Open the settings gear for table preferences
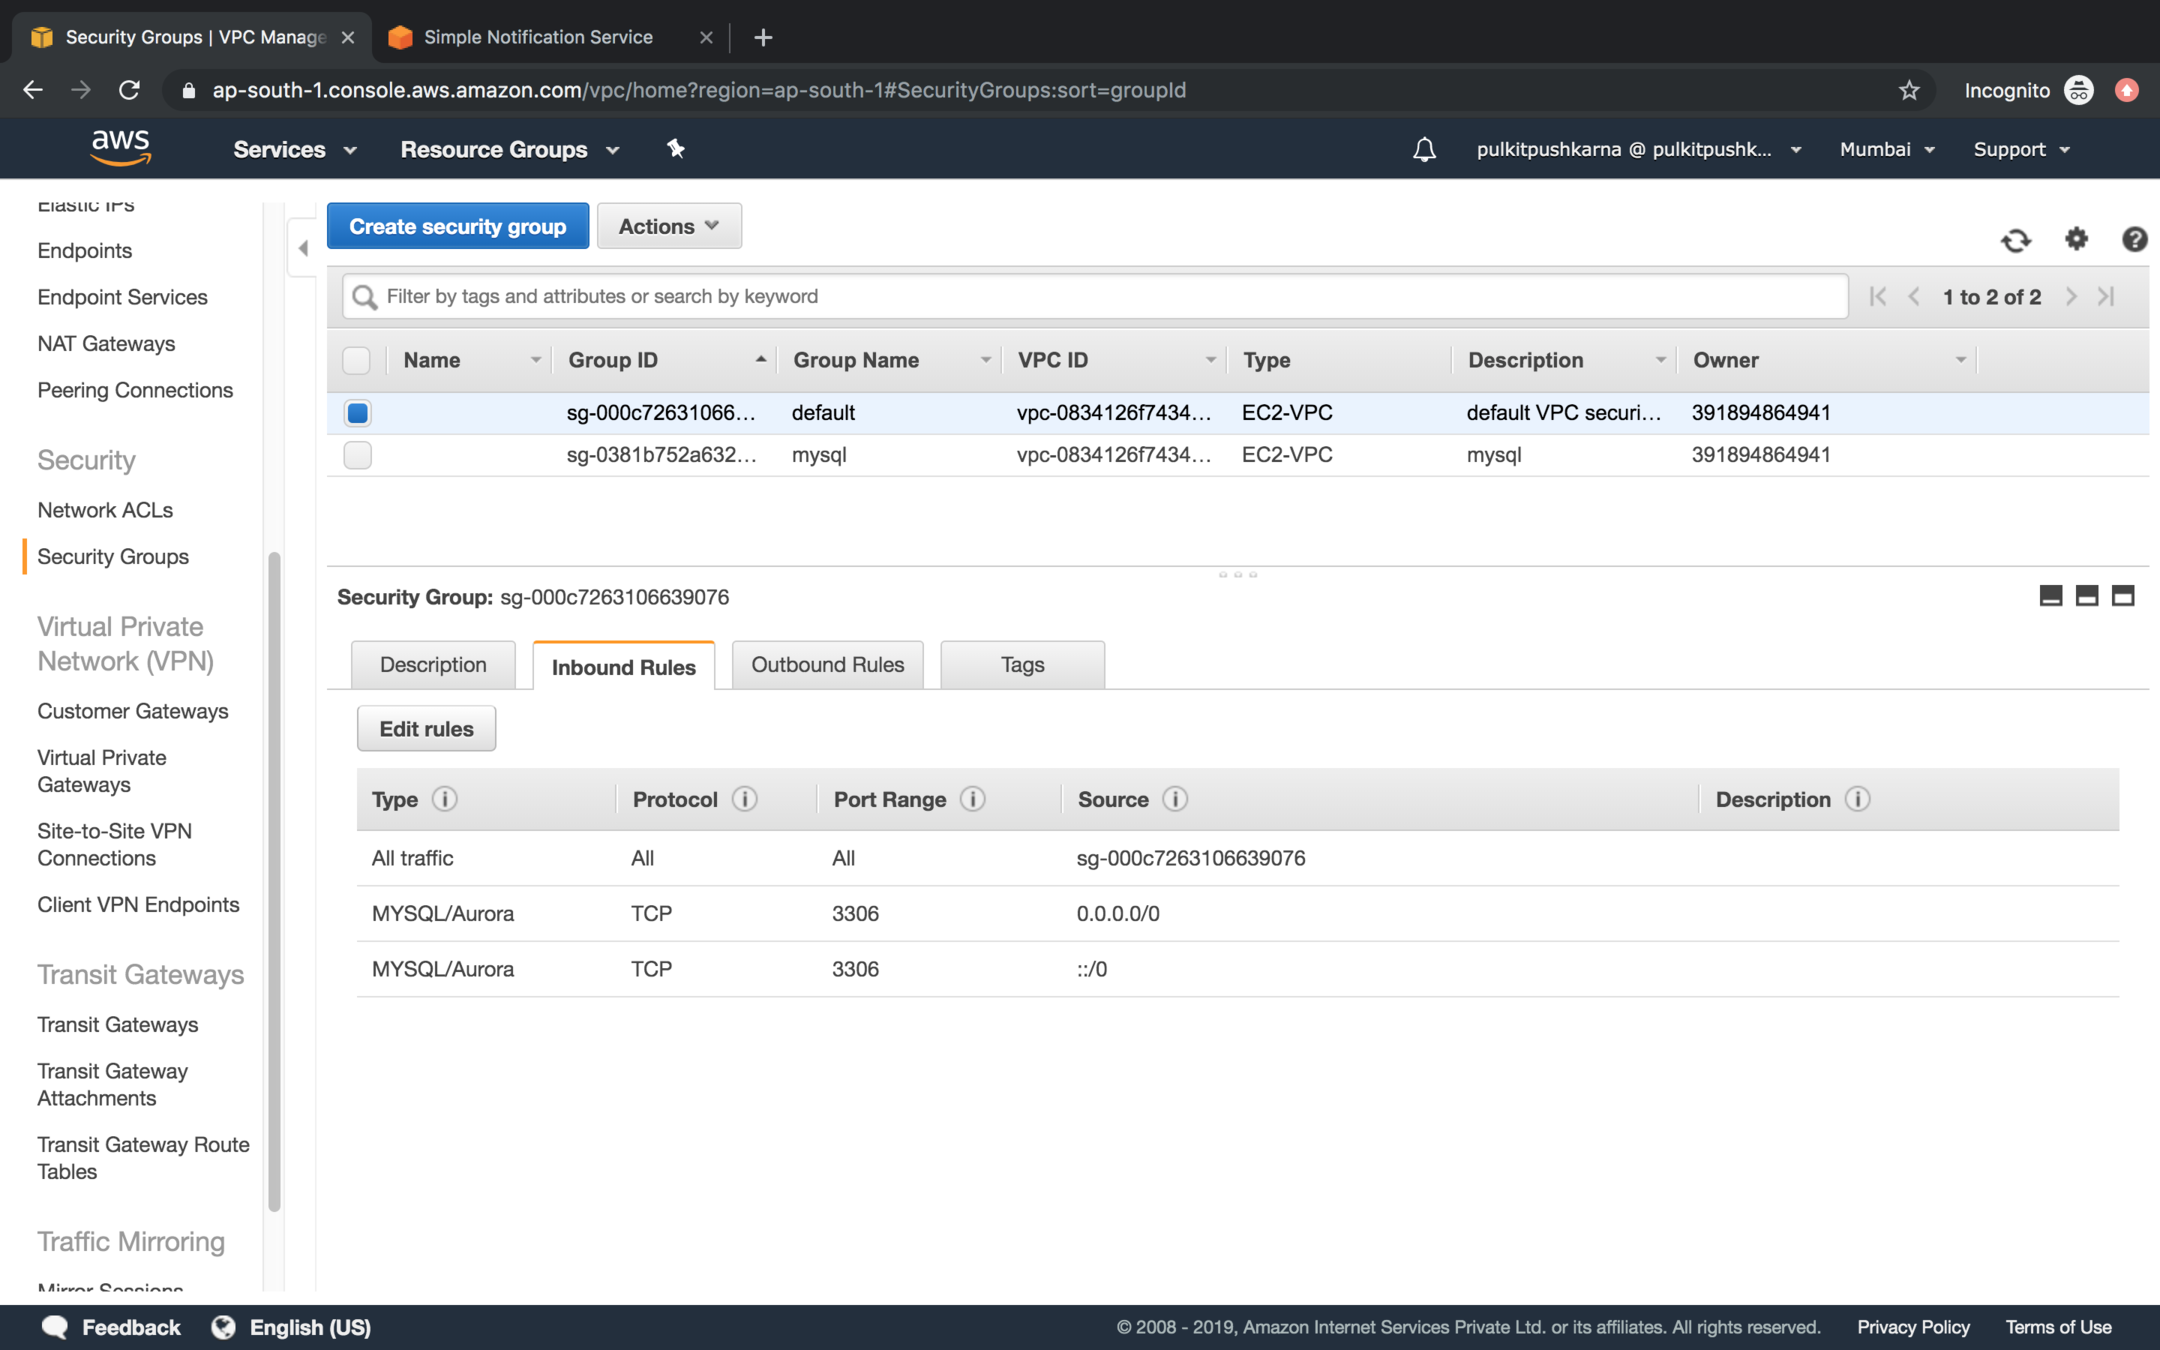 [2076, 239]
